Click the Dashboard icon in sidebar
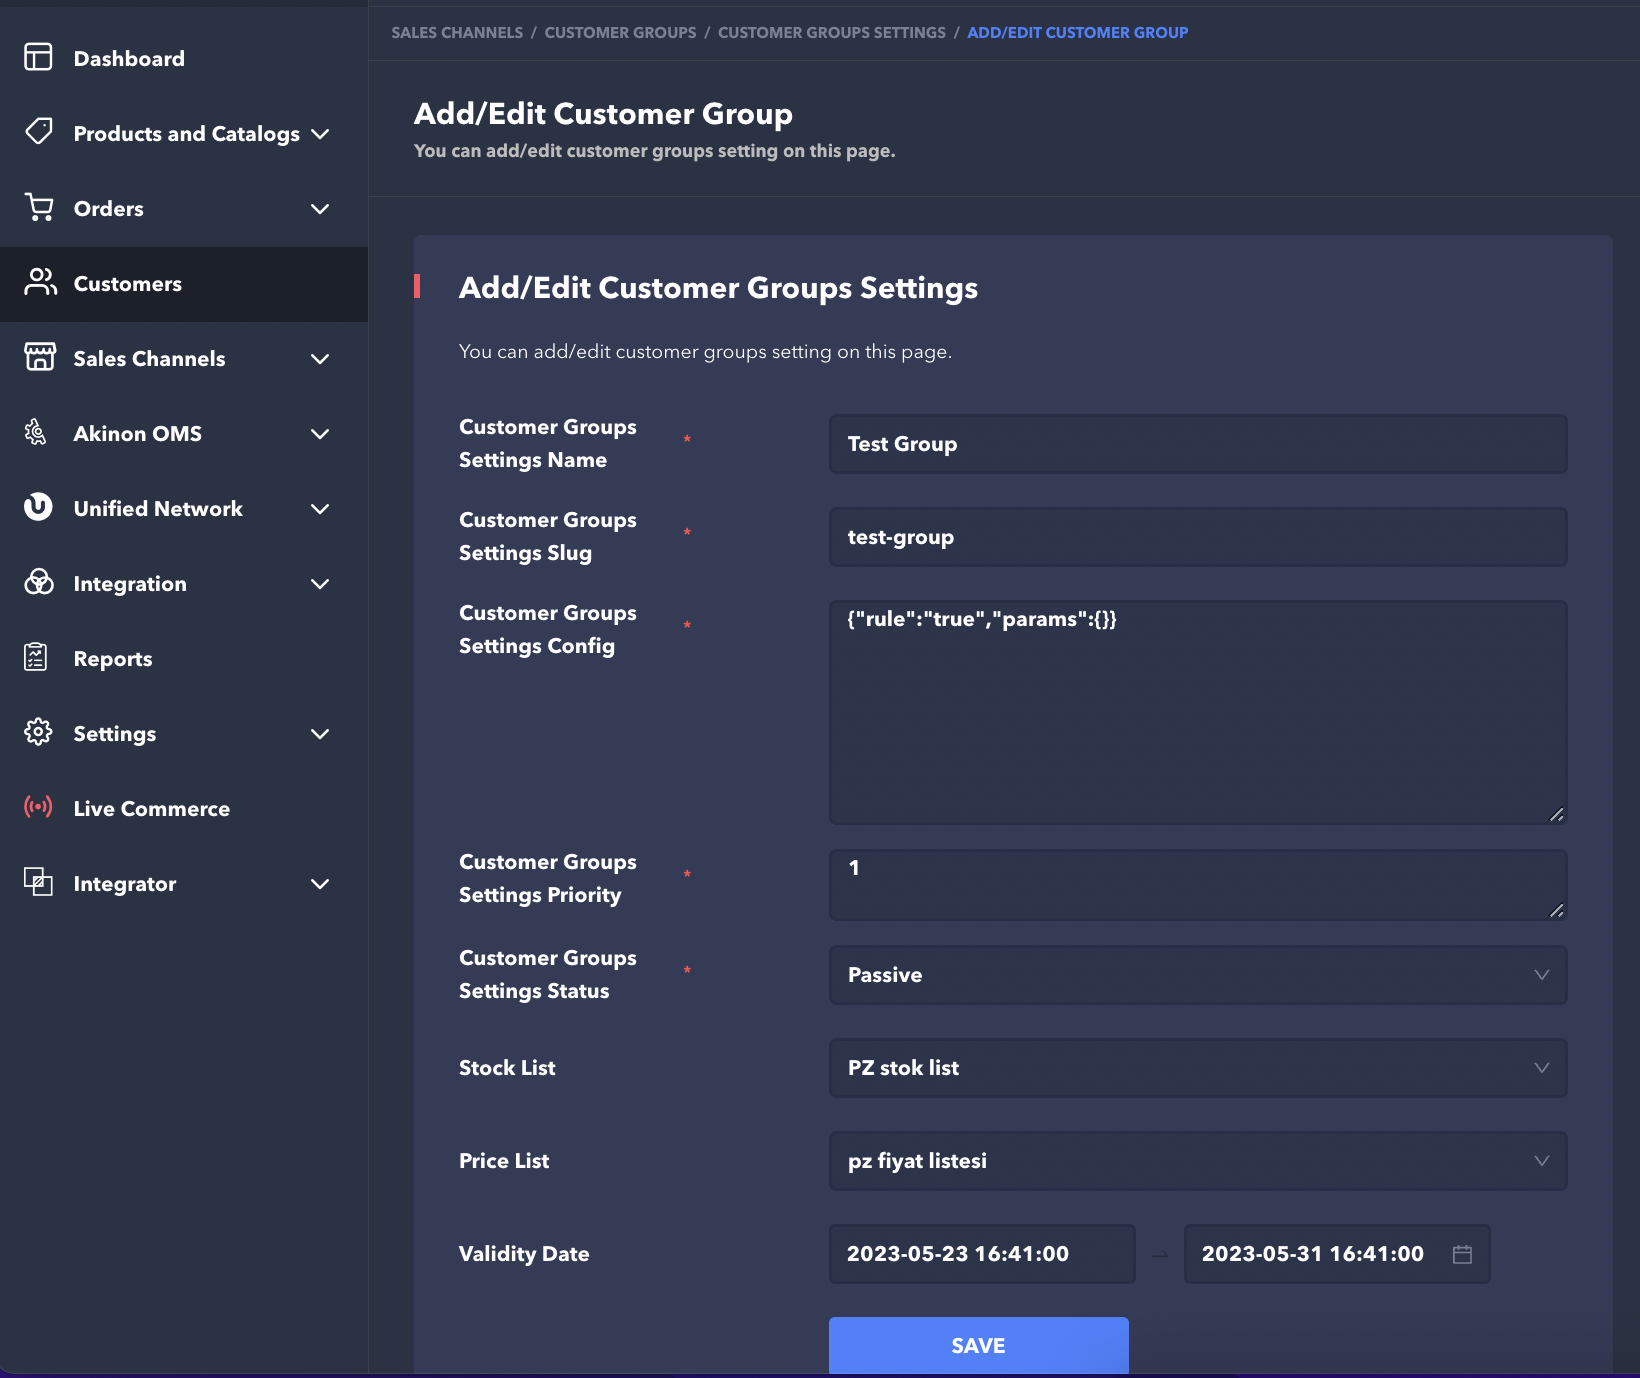 pyautogui.click(x=38, y=57)
